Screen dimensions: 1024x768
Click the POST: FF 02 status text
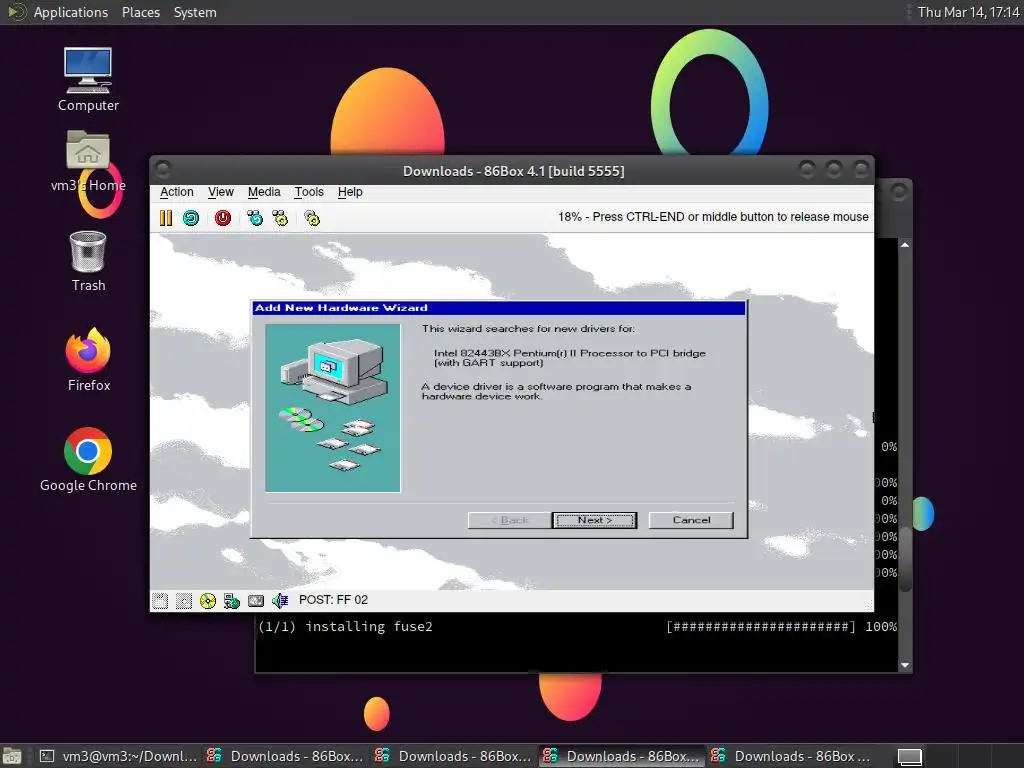point(333,600)
